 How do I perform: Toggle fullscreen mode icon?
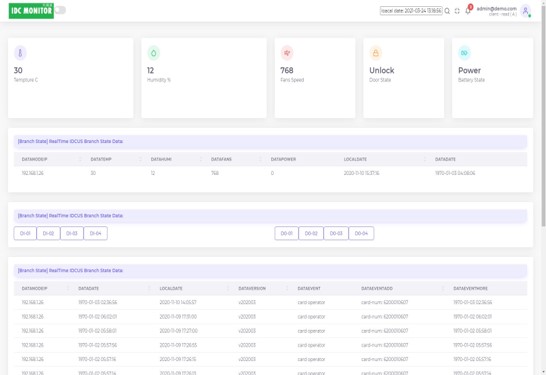click(x=457, y=11)
